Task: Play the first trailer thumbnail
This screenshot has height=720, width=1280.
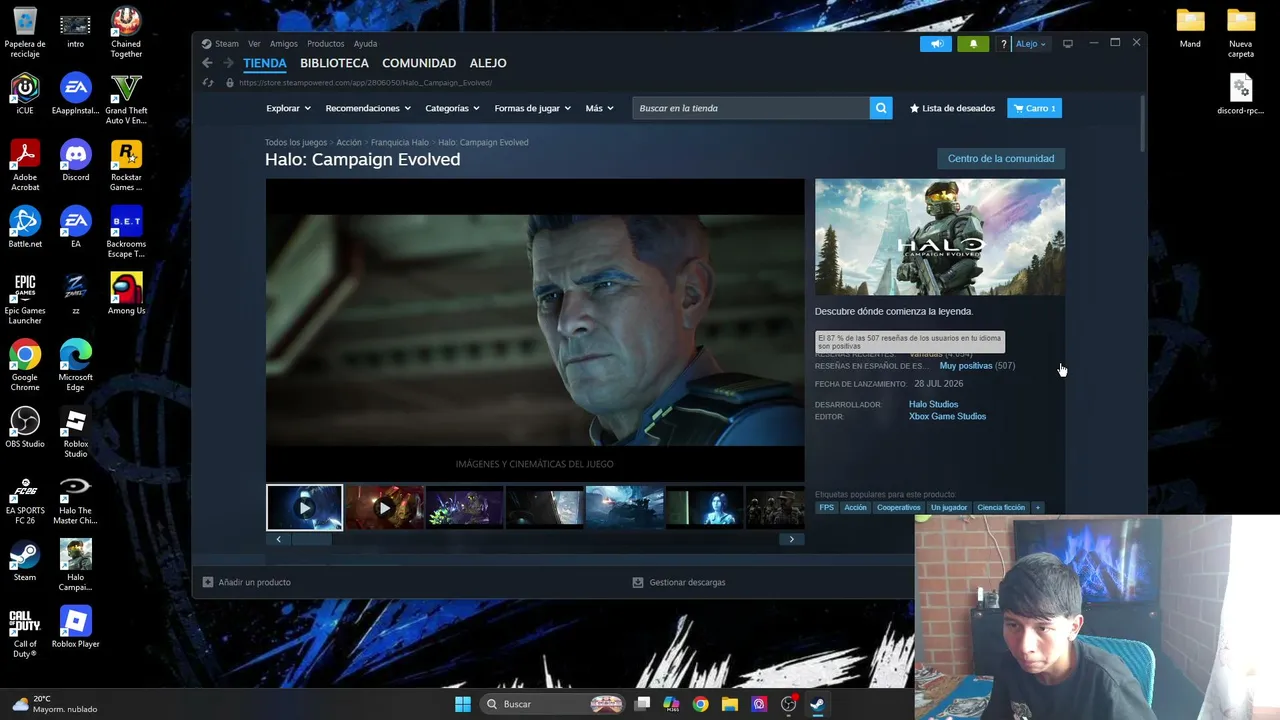Action: pos(304,508)
